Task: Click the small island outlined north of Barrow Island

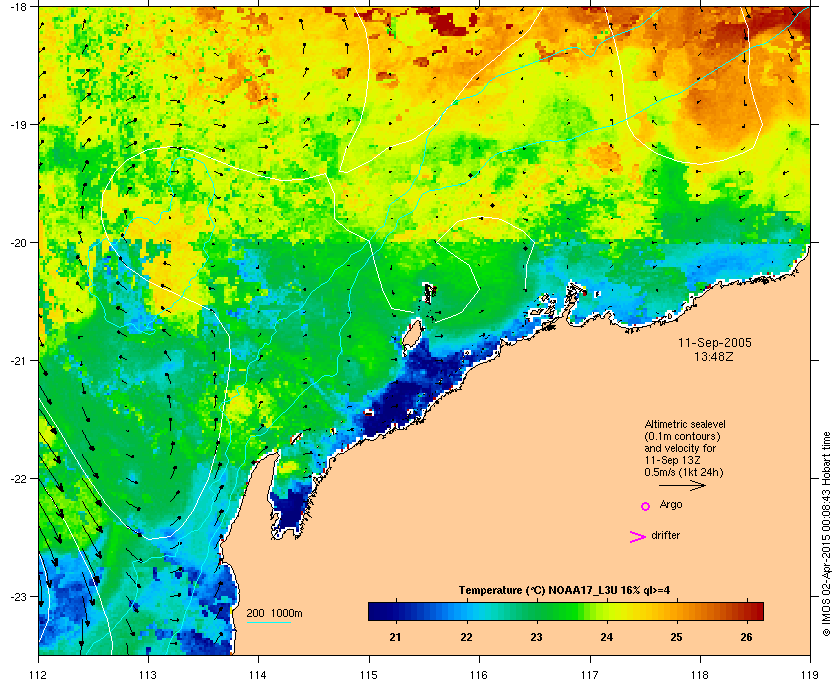Action: 429,293
